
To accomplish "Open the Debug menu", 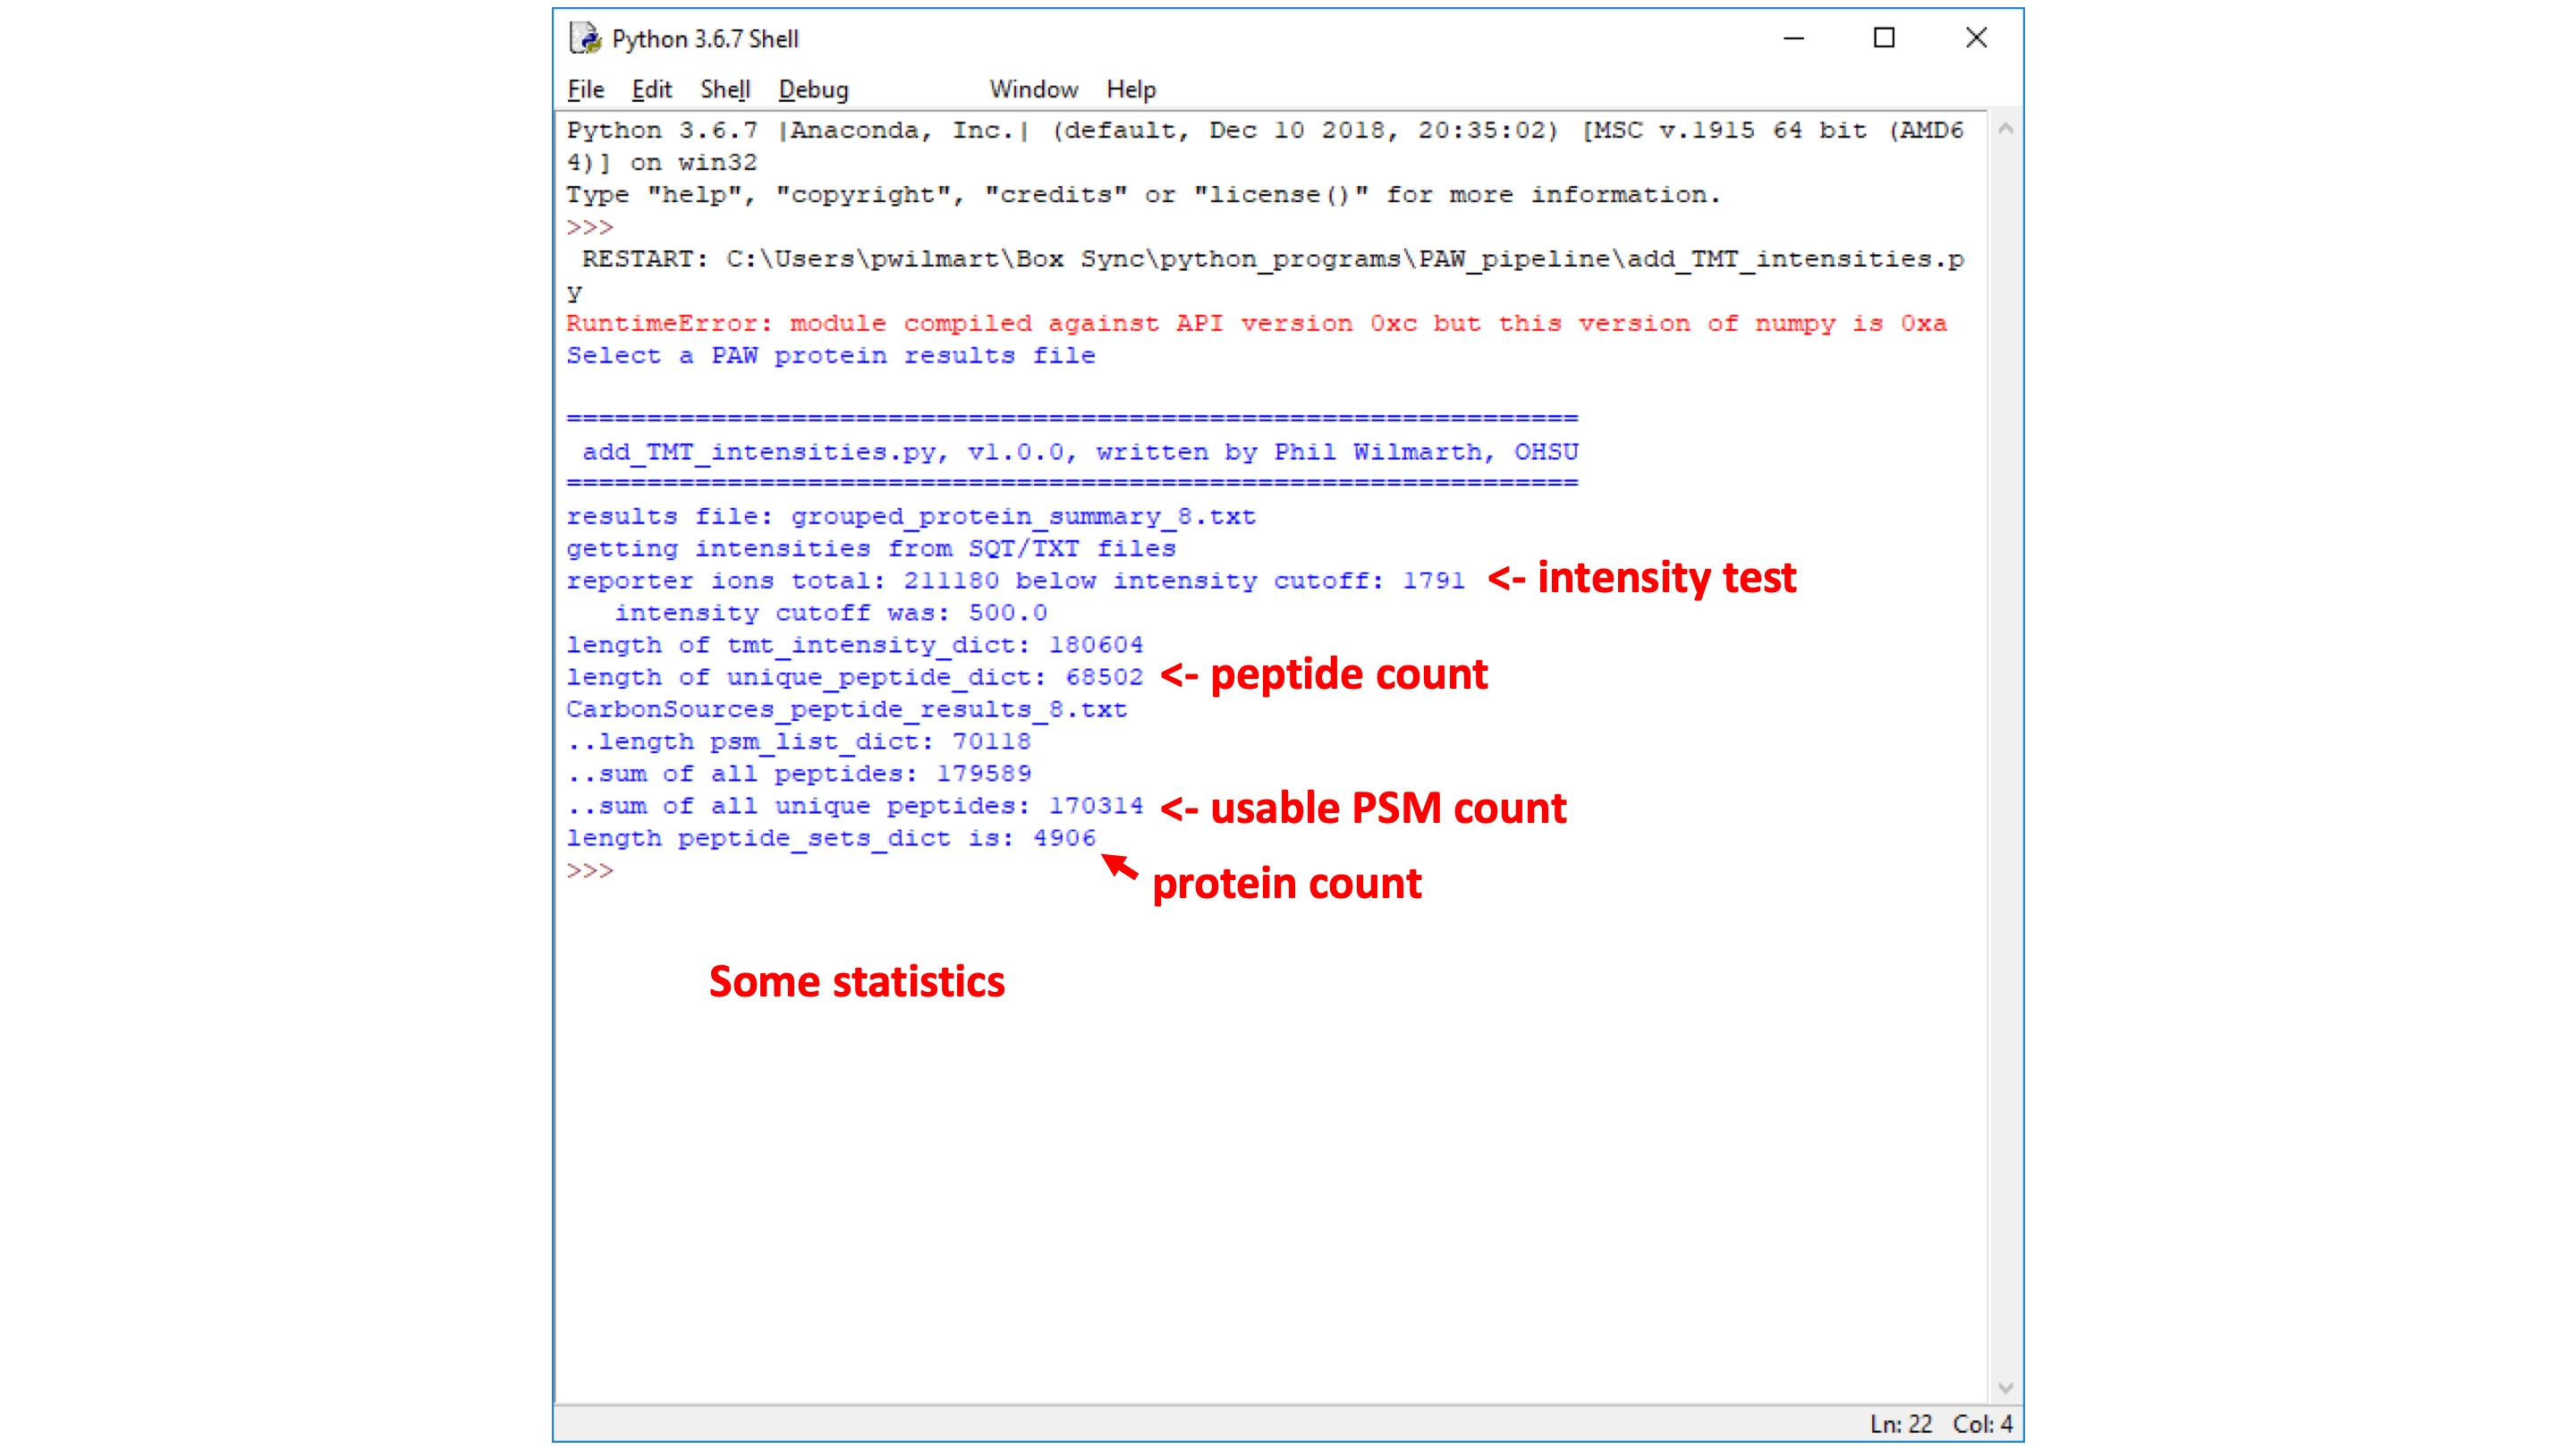I will click(x=813, y=89).
